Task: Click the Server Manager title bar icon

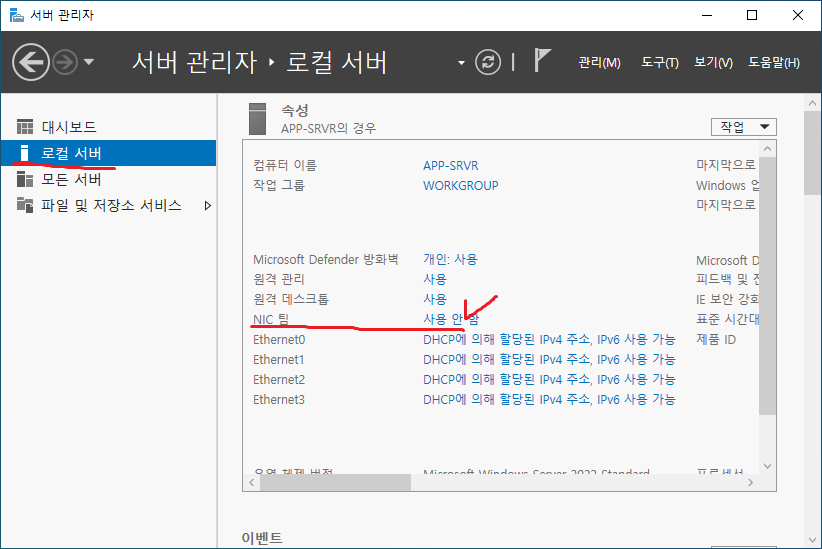Action: pos(17,15)
